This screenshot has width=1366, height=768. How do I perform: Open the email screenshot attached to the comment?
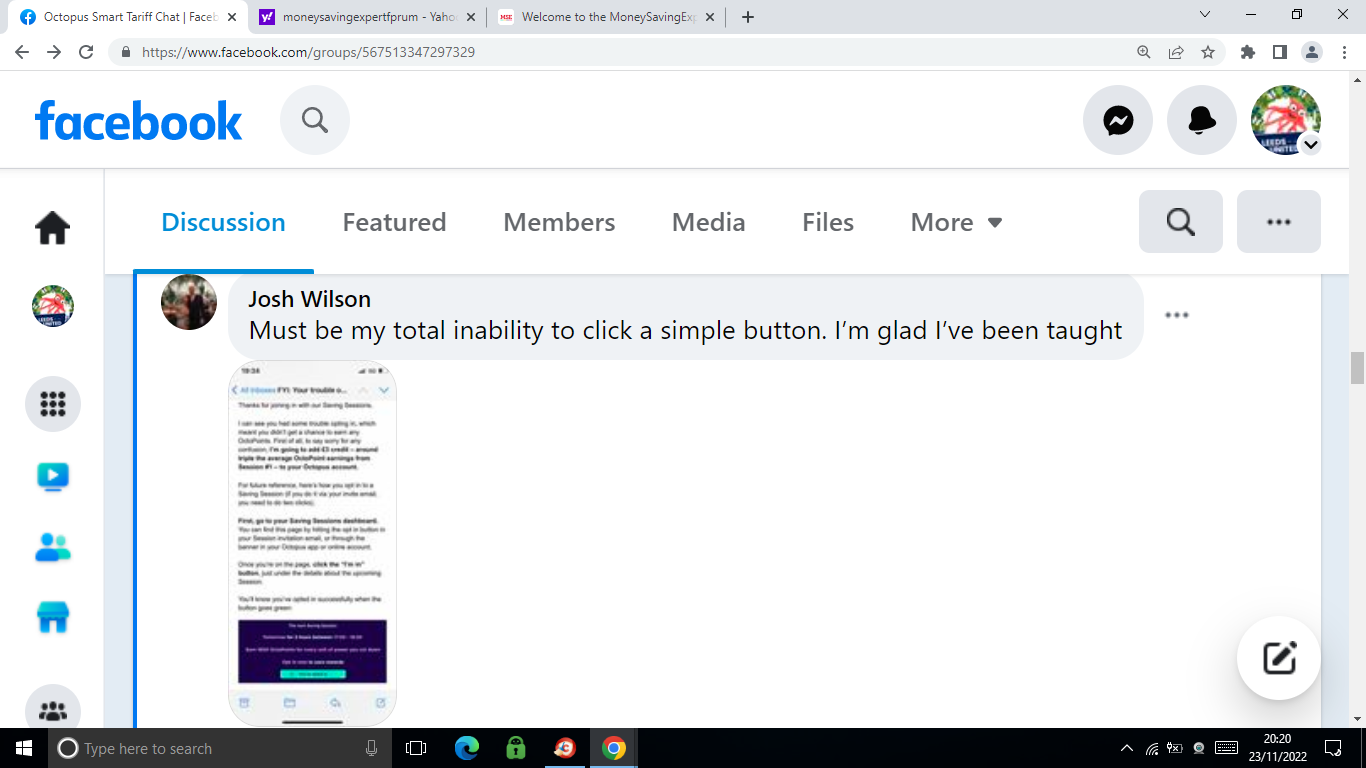pos(313,543)
